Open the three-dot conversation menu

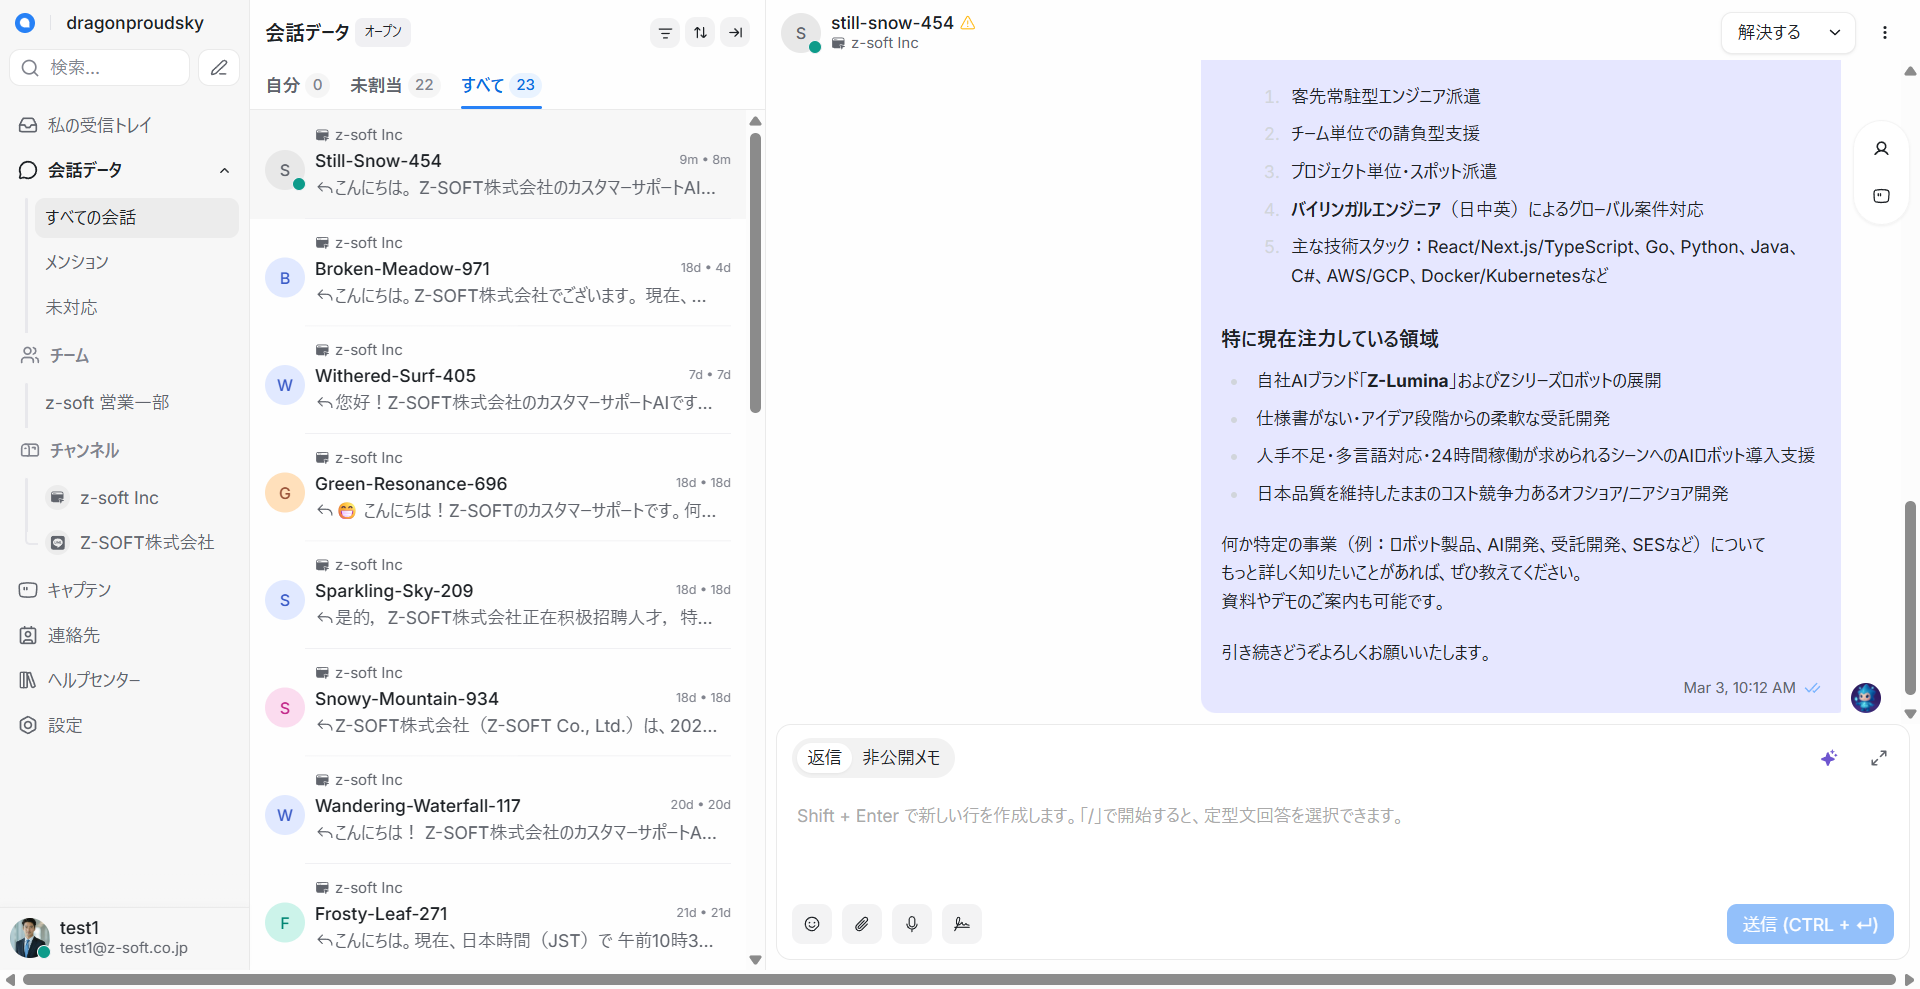[1885, 33]
